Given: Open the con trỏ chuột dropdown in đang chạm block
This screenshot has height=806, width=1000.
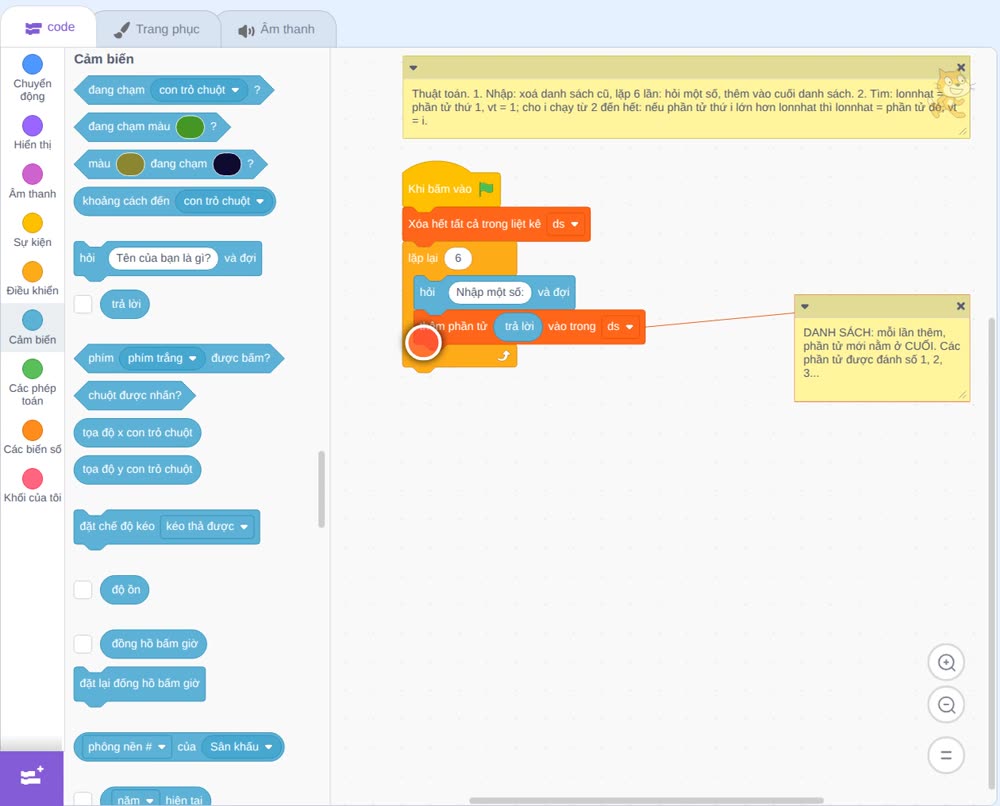Looking at the screenshot, I should (200, 90).
